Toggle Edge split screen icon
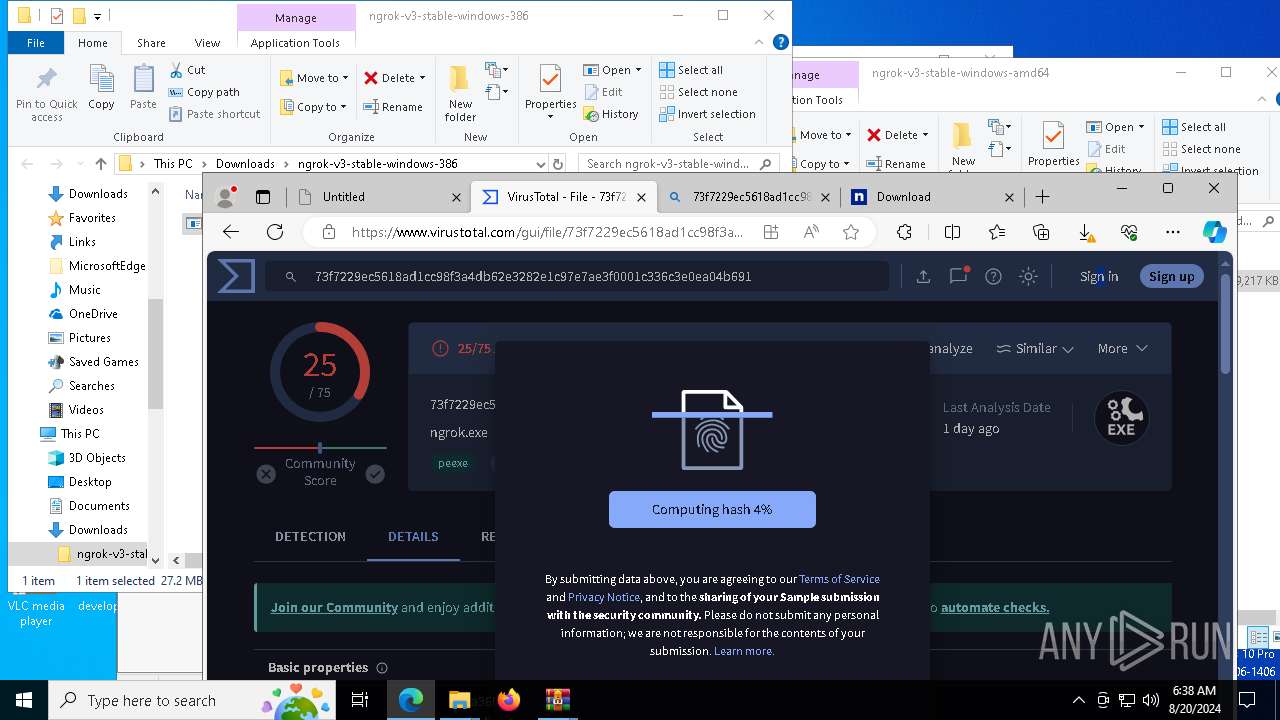Viewport: 1280px width, 720px height. [952, 232]
